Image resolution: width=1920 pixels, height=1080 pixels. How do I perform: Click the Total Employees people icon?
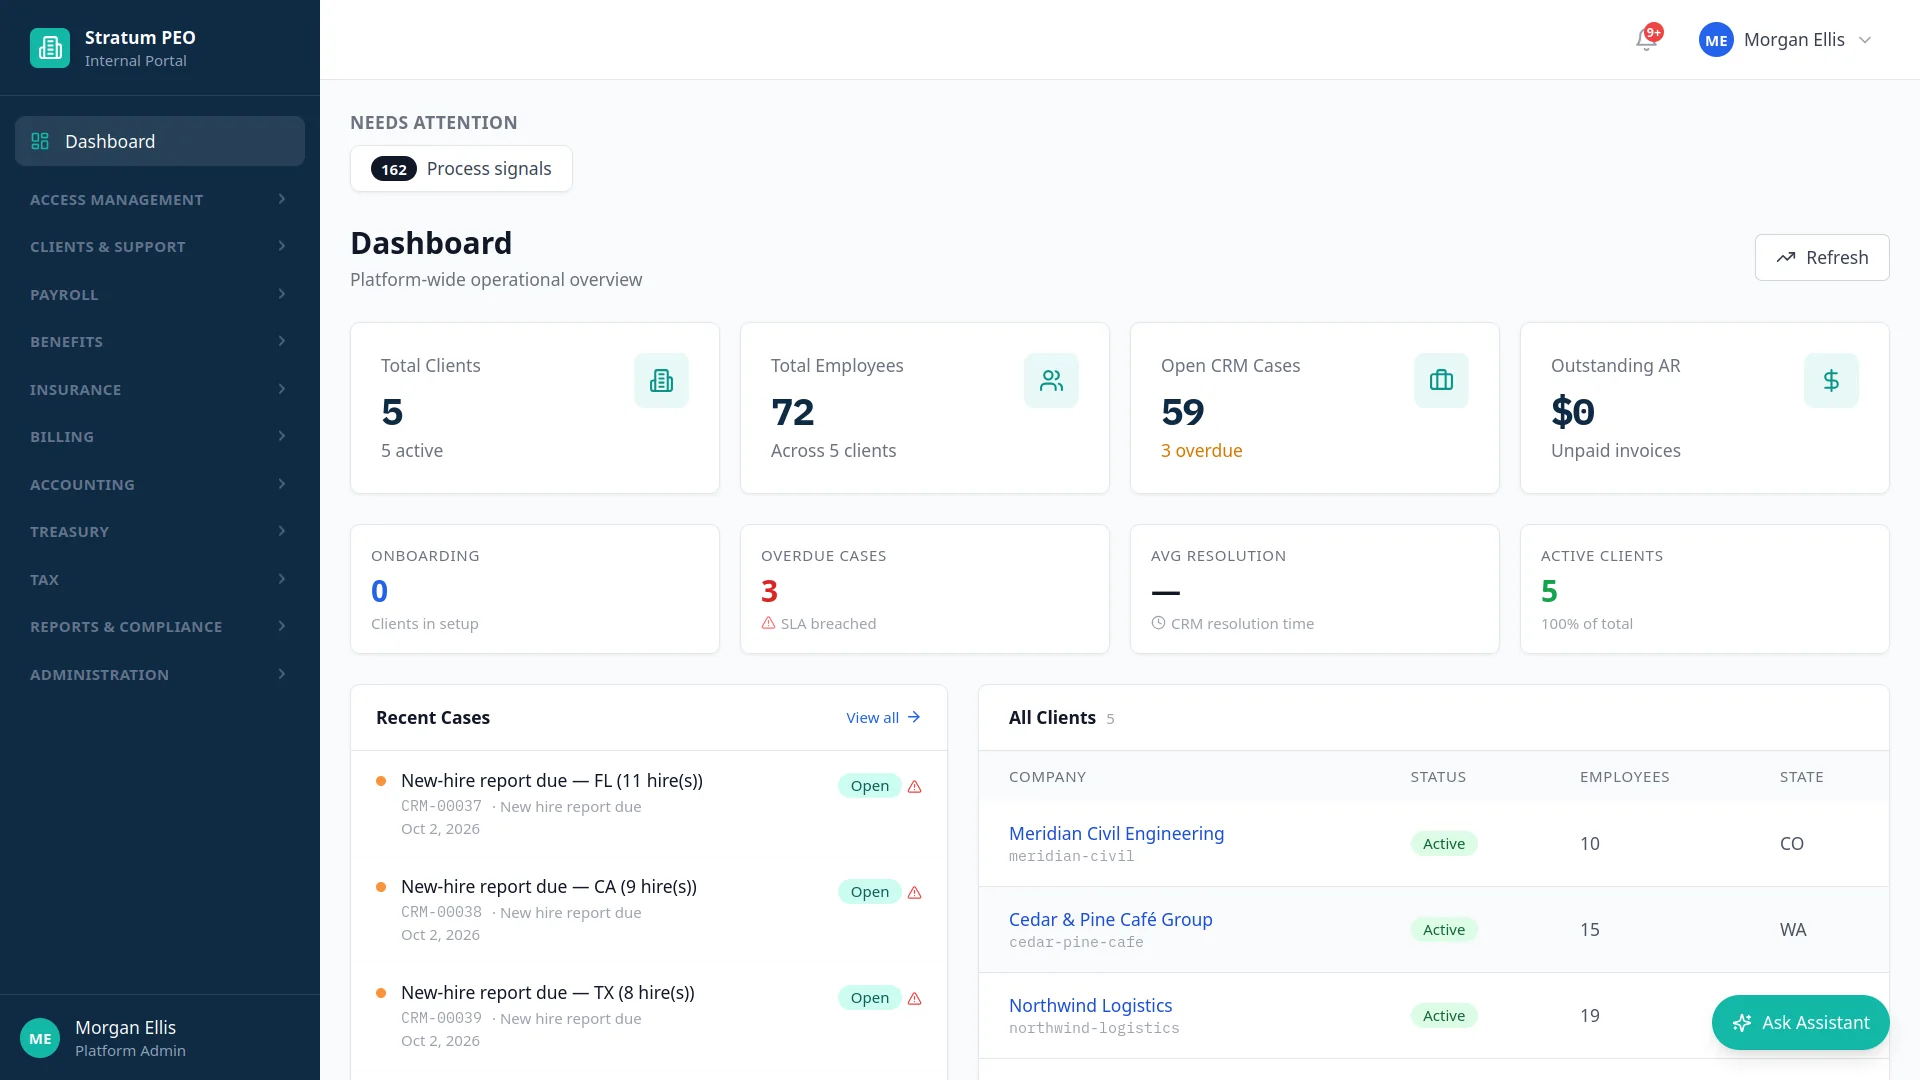1051,380
